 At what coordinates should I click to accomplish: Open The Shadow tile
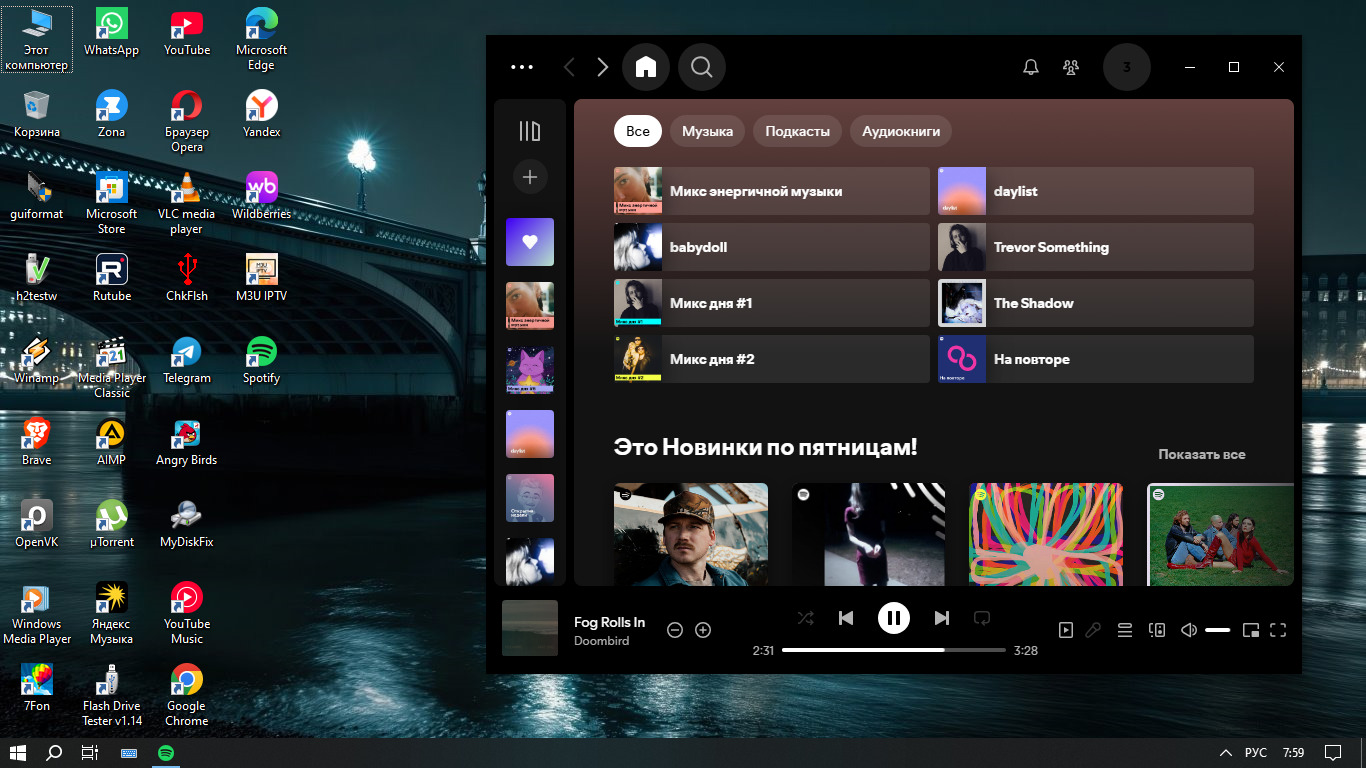[1096, 303]
